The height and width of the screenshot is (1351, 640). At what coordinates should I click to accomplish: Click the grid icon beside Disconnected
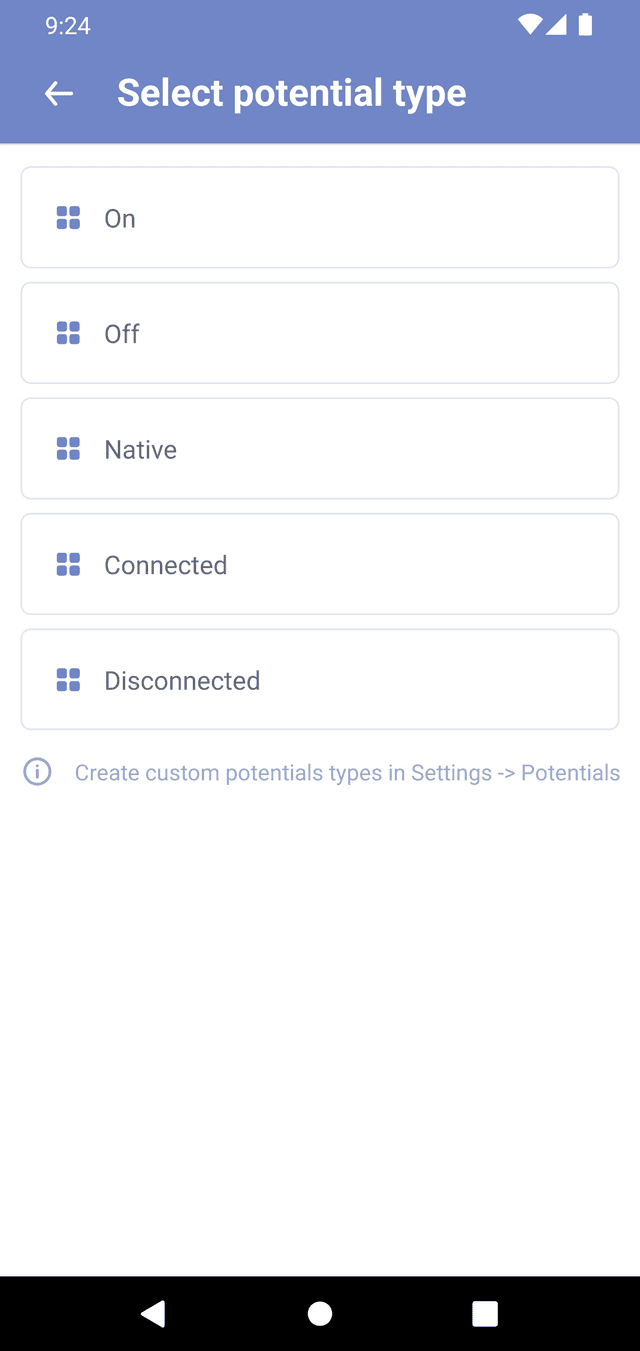[x=68, y=680]
